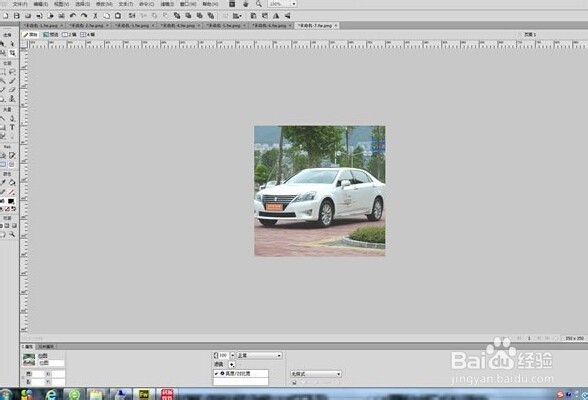588x400 pixels.
Task: Close the active 未命名-7.fw.png tab
Action: click(336, 25)
